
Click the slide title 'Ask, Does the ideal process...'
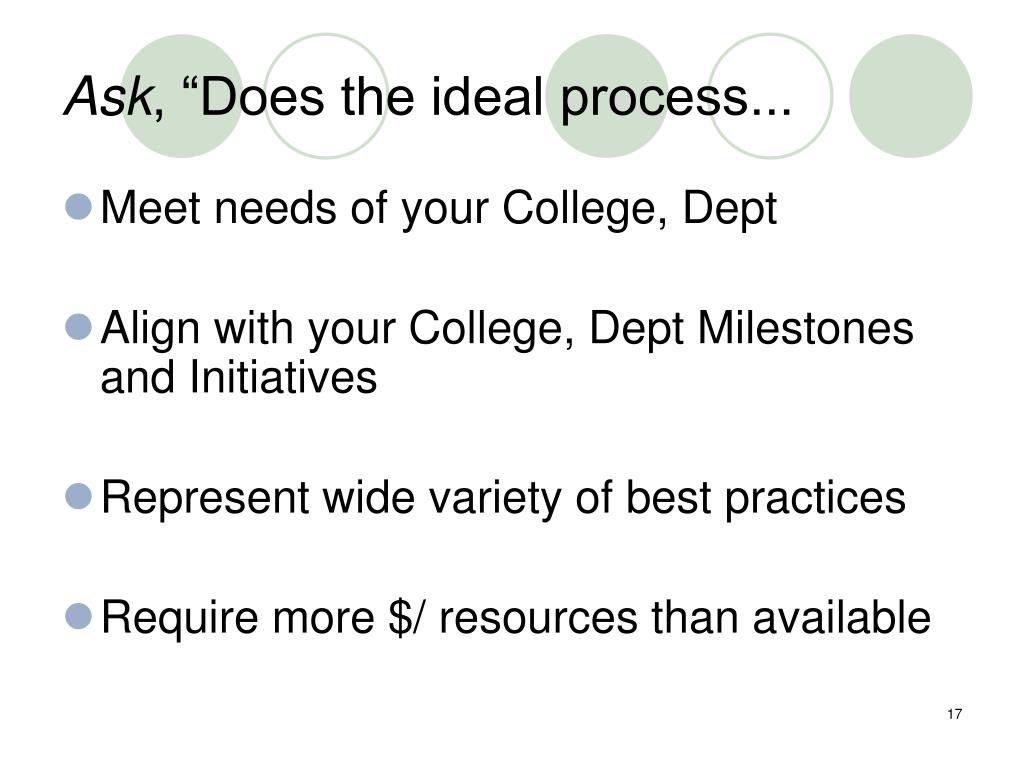point(428,97)
